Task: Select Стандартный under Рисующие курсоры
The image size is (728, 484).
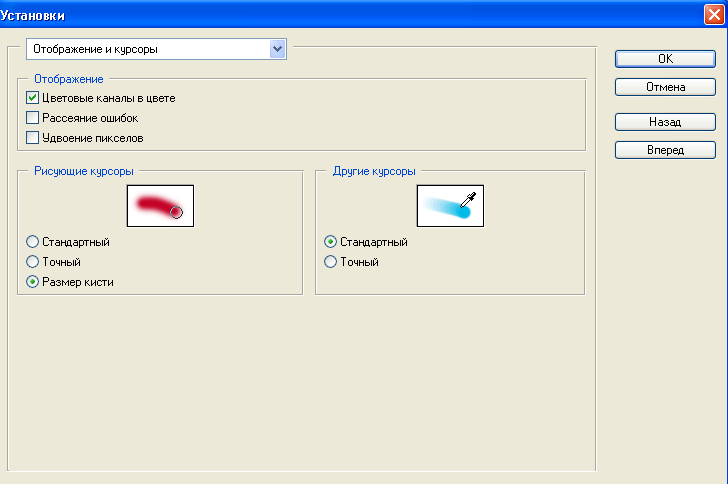Action: point(32,242)
